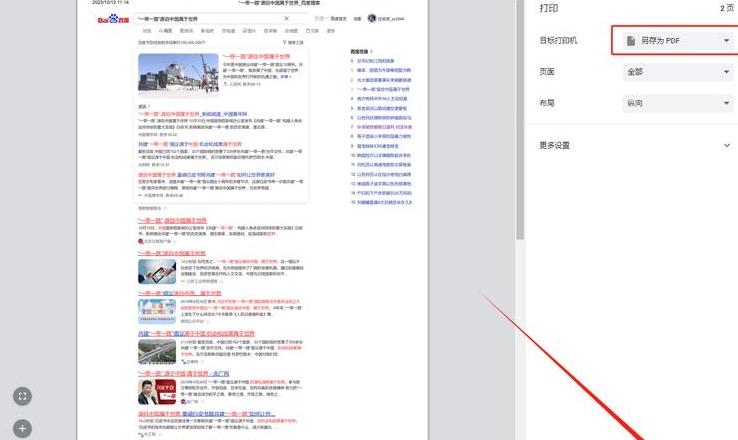Viewport: 738px width, 440px height.
Task: Click the X clear icon in search box
Action: coord(286,18)
